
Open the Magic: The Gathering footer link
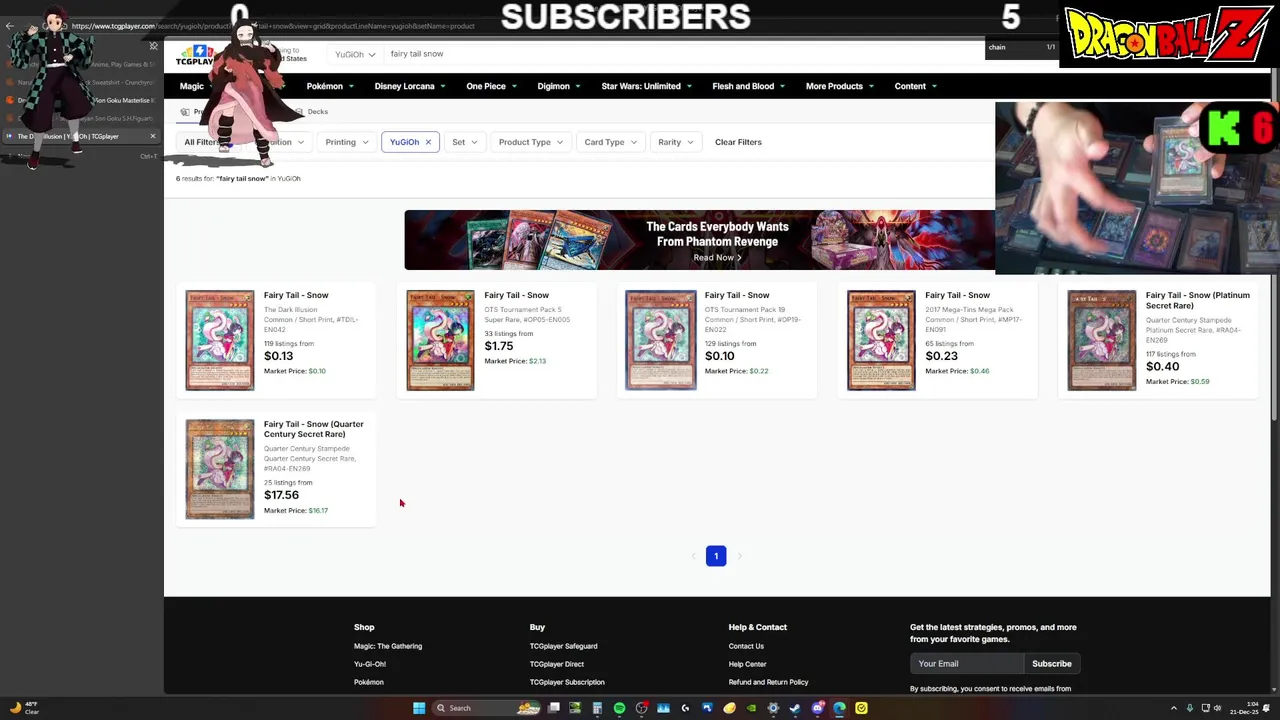coord(388,646)
